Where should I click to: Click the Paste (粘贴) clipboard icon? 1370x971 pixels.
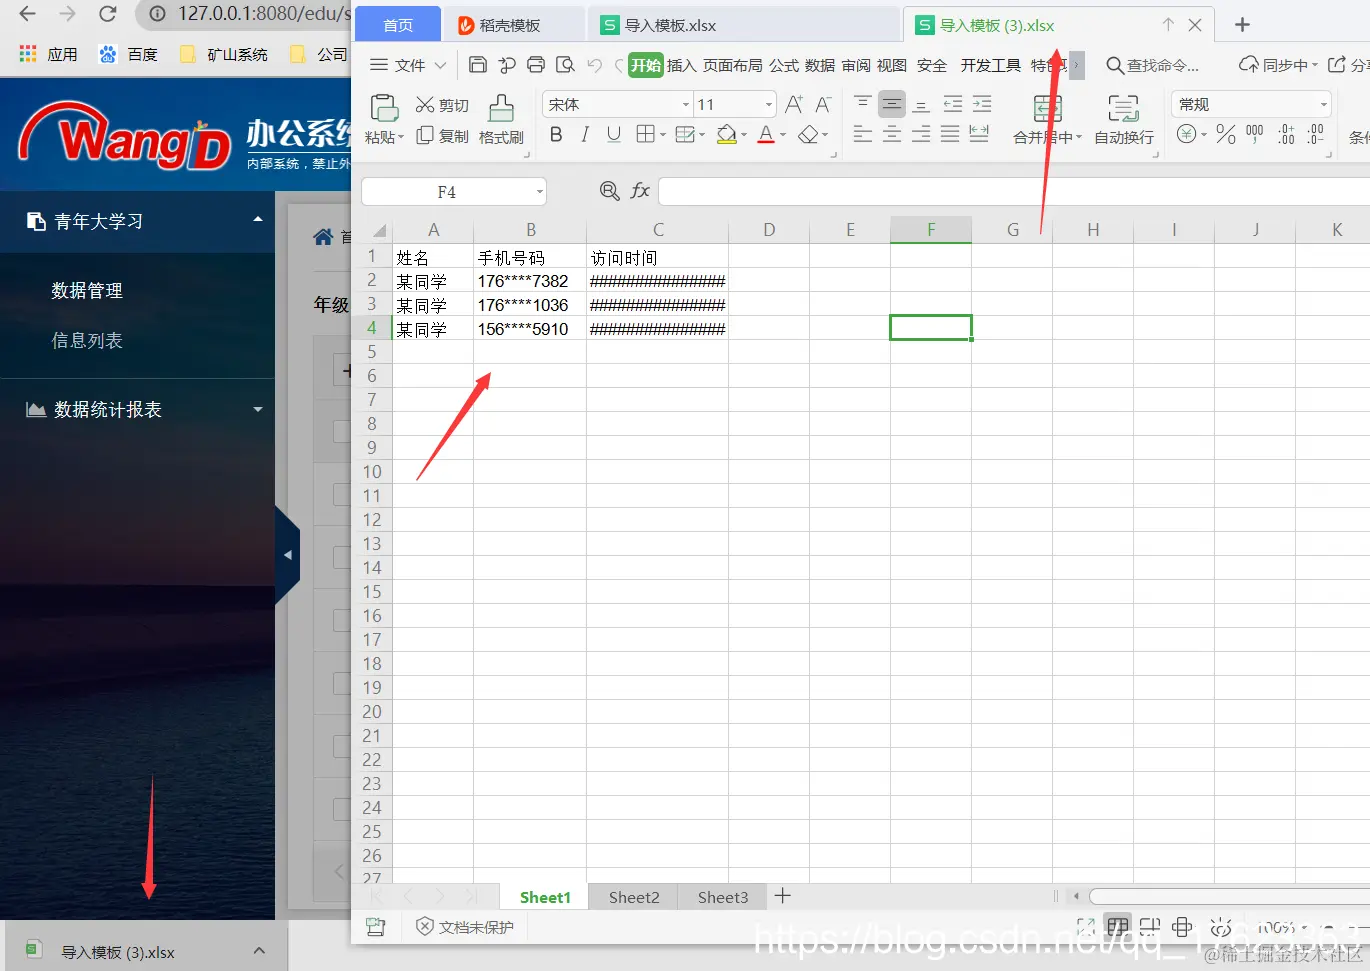point(384,108)
